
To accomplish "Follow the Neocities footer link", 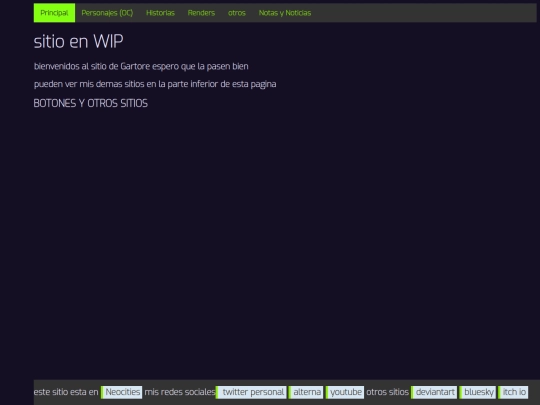I will [122, 392].
